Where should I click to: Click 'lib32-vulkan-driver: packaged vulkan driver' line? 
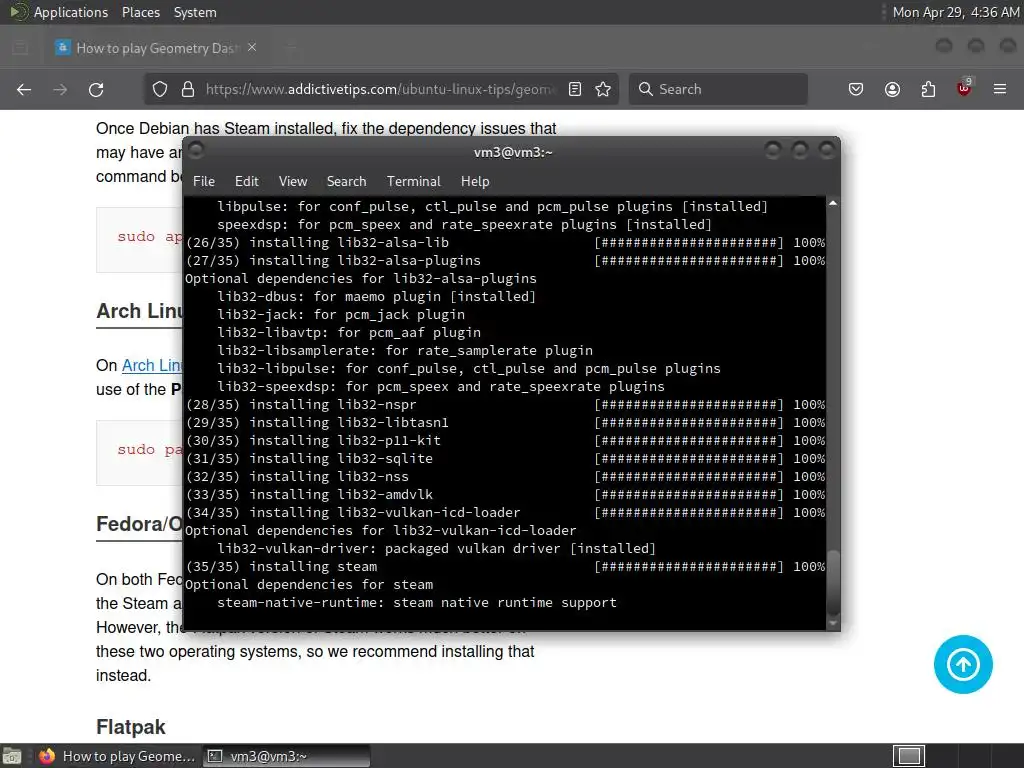(436, 549)
